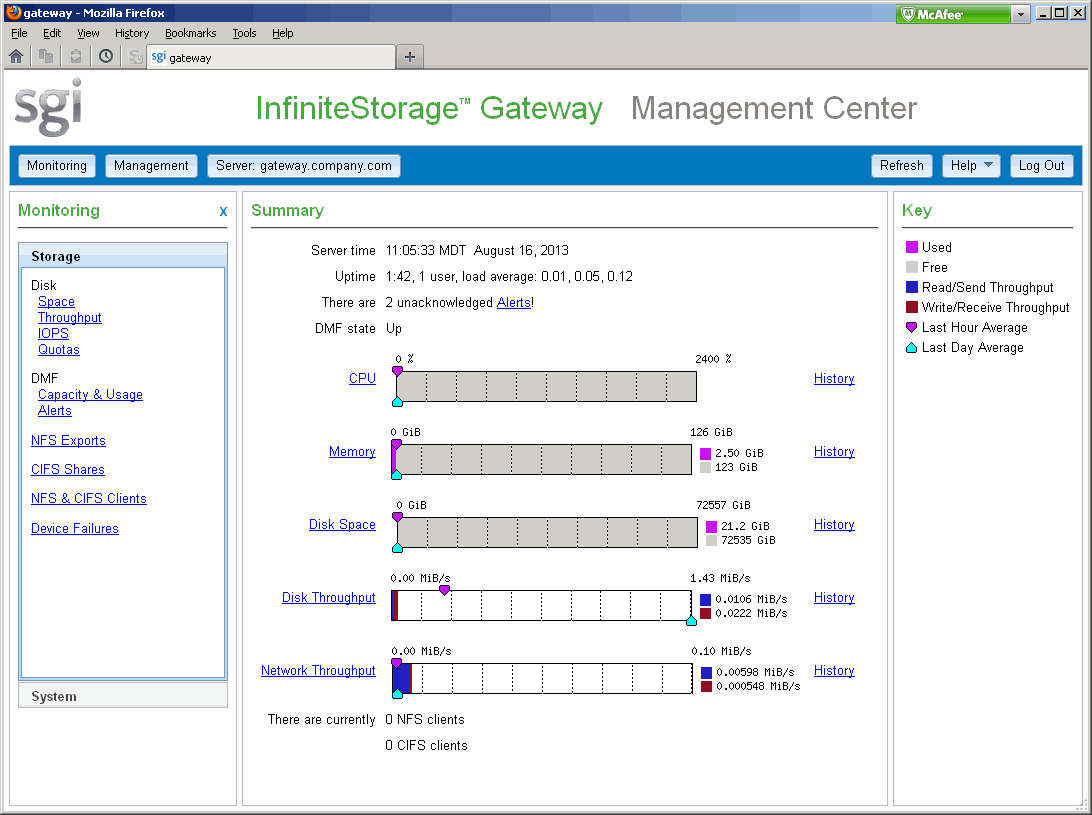Click the Management button
Screen dimensions: 1092x815
[x=151, y=166]
